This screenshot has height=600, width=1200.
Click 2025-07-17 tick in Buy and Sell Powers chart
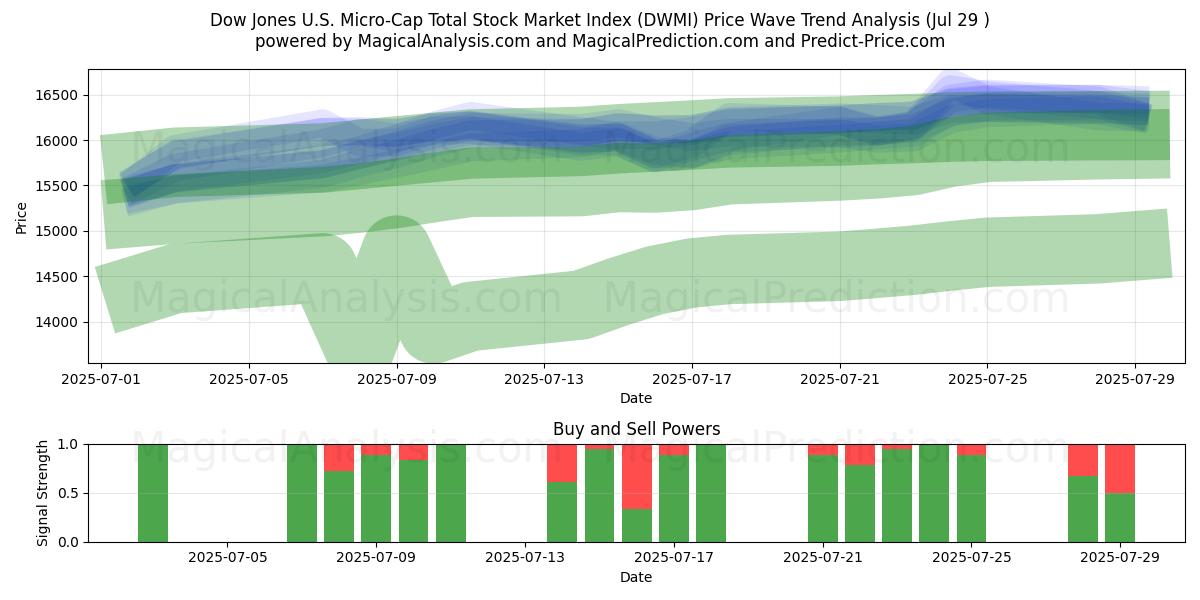pos(675,559)
